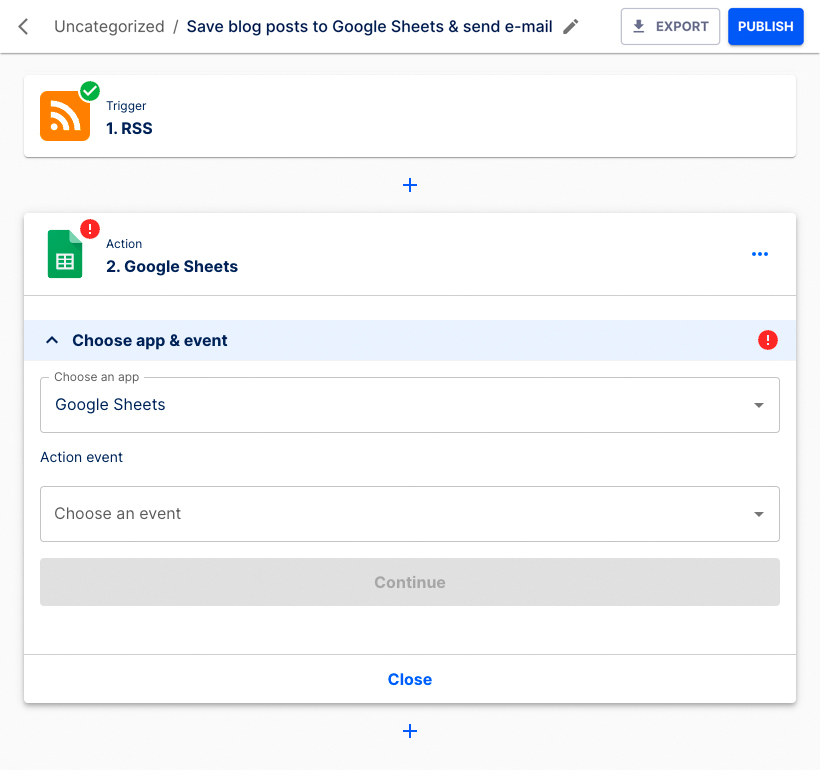Publish the workflow

766,26
